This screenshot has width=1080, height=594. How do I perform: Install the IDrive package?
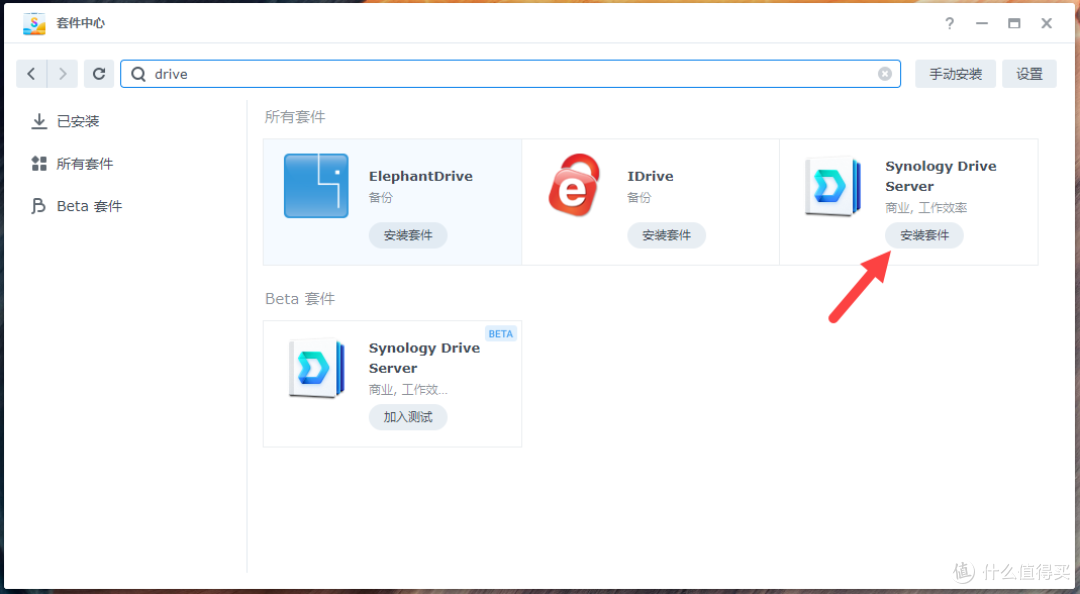point(666,235)
